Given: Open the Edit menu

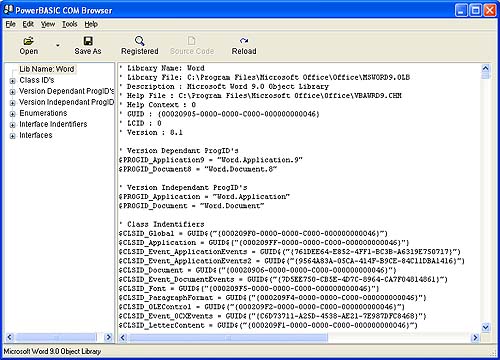Looking at the screenshot, I should coord(28,24).
